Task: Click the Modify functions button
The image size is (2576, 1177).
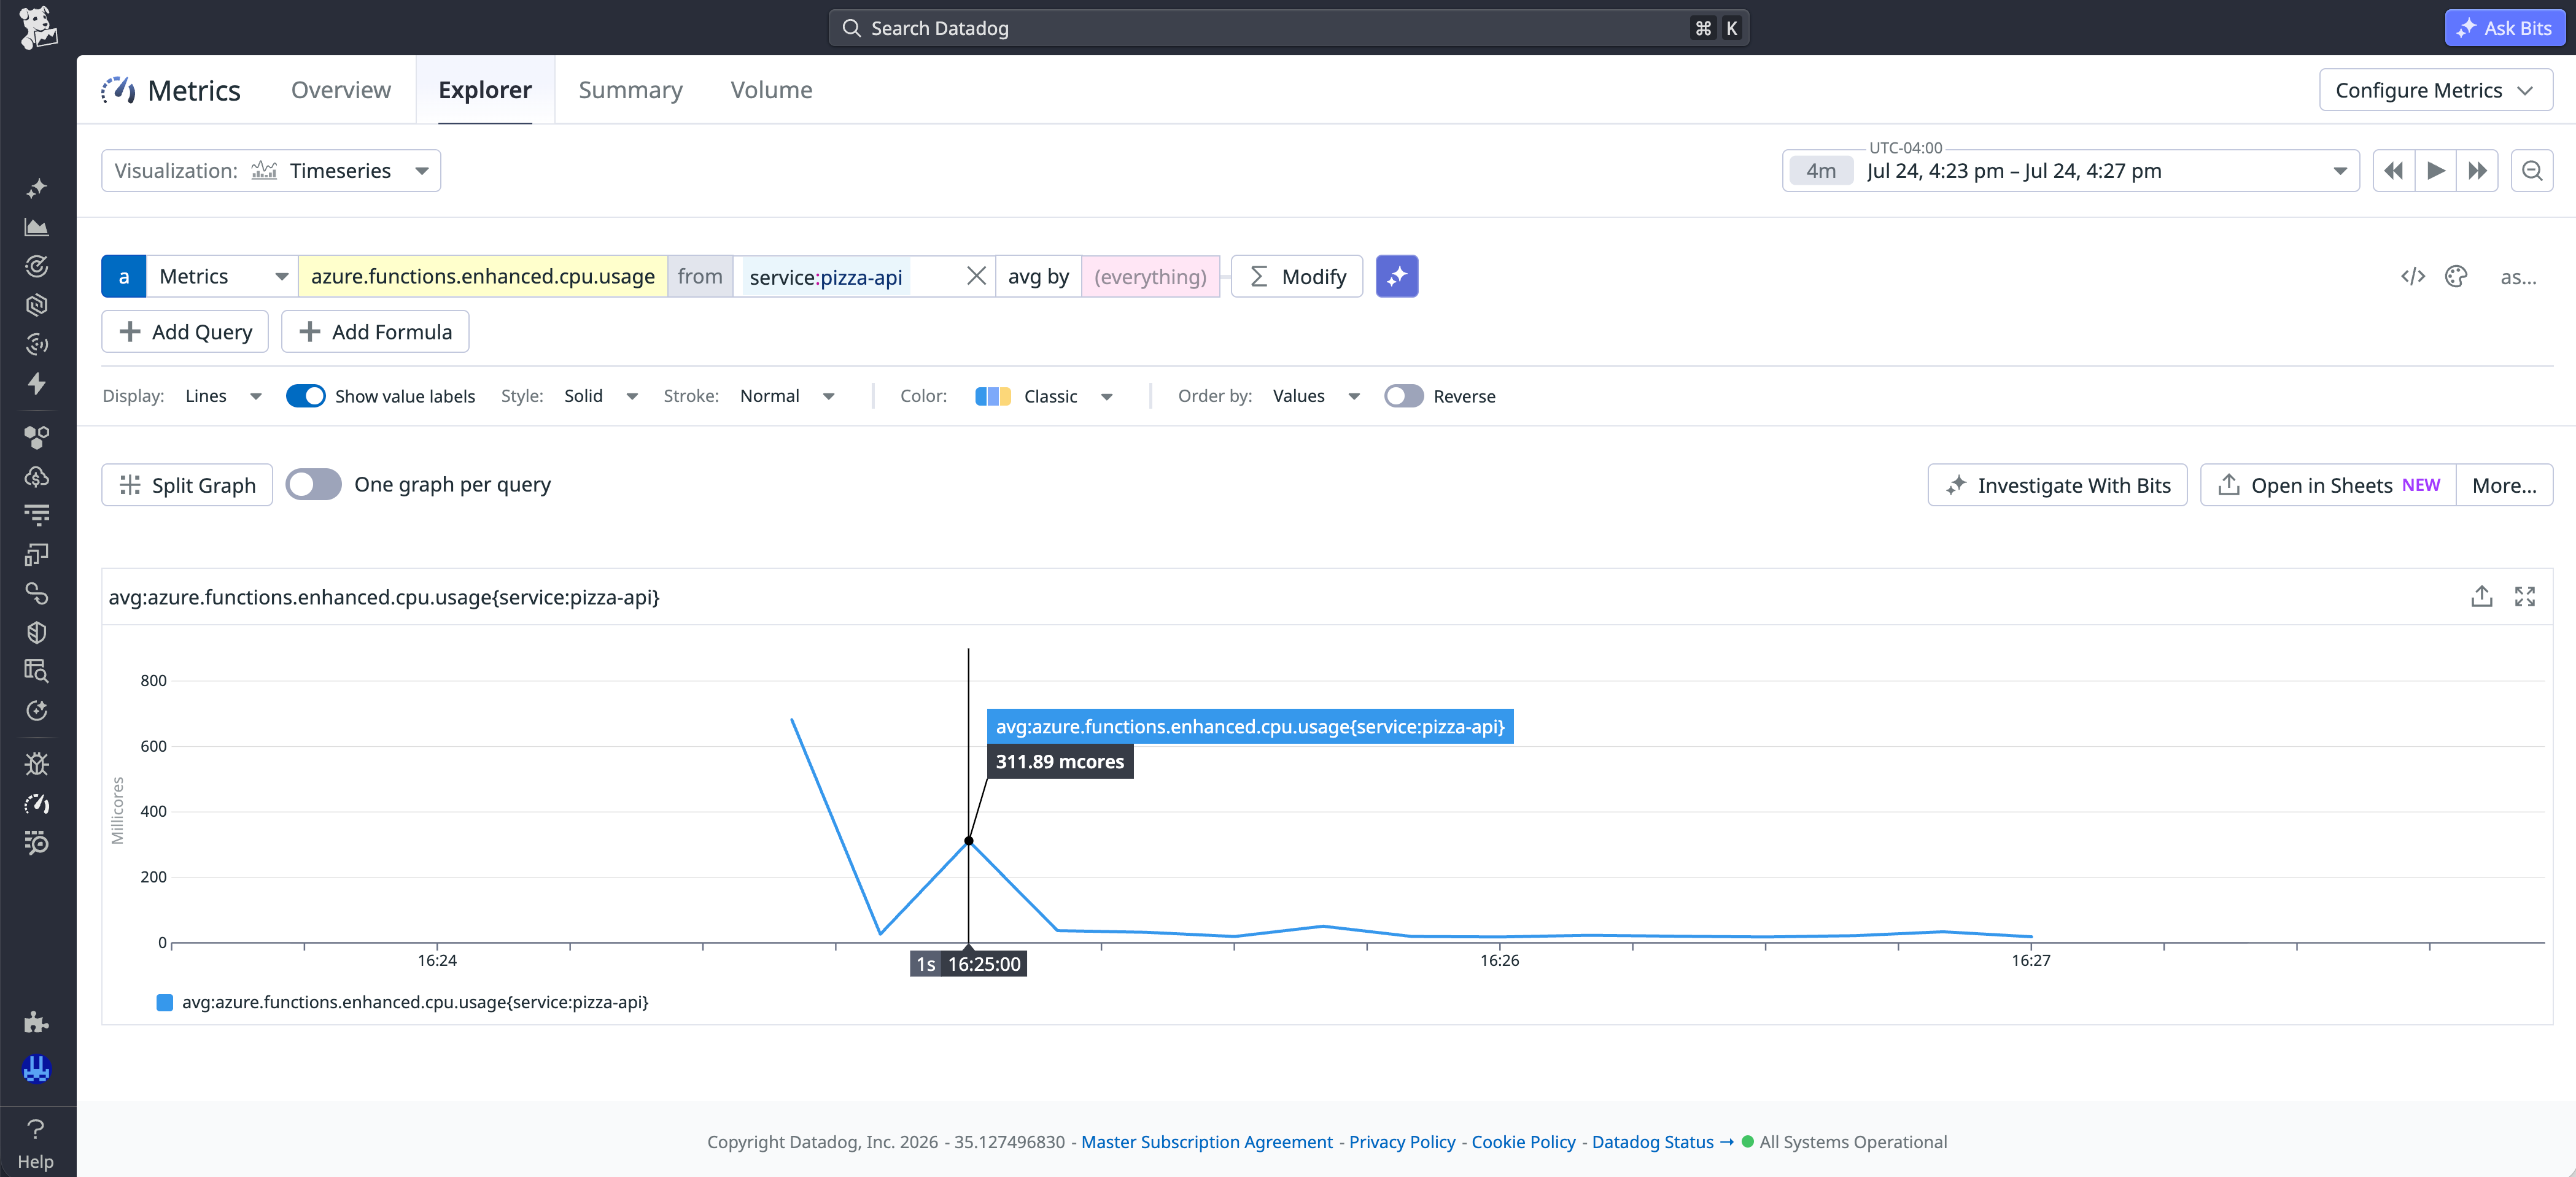Action: coord(1297,276)
